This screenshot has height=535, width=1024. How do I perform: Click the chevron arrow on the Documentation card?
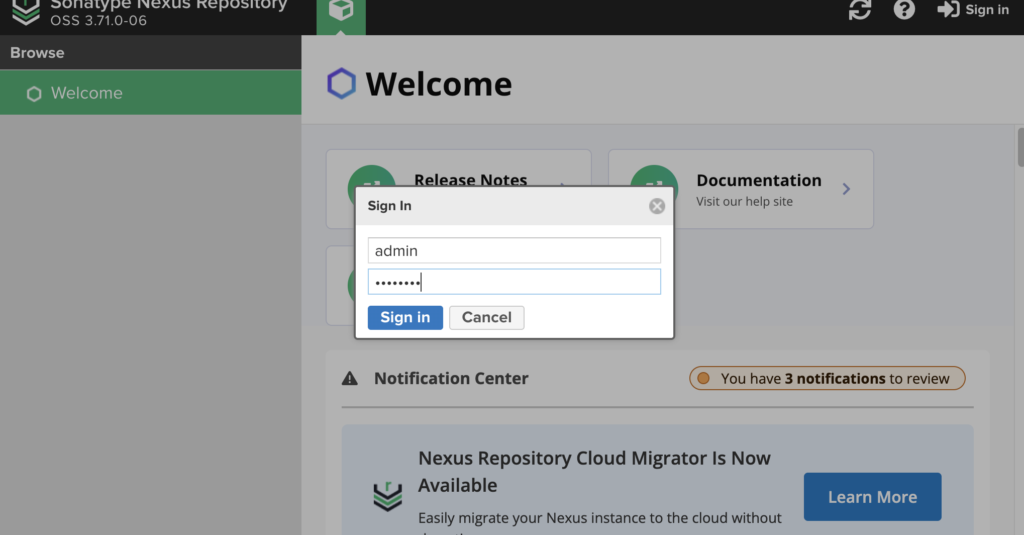[x=846, y=189]
